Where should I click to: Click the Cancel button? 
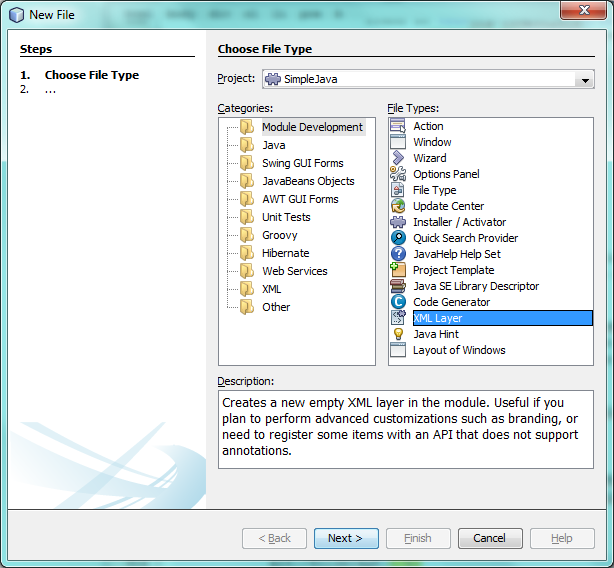[x=490, y=538]
